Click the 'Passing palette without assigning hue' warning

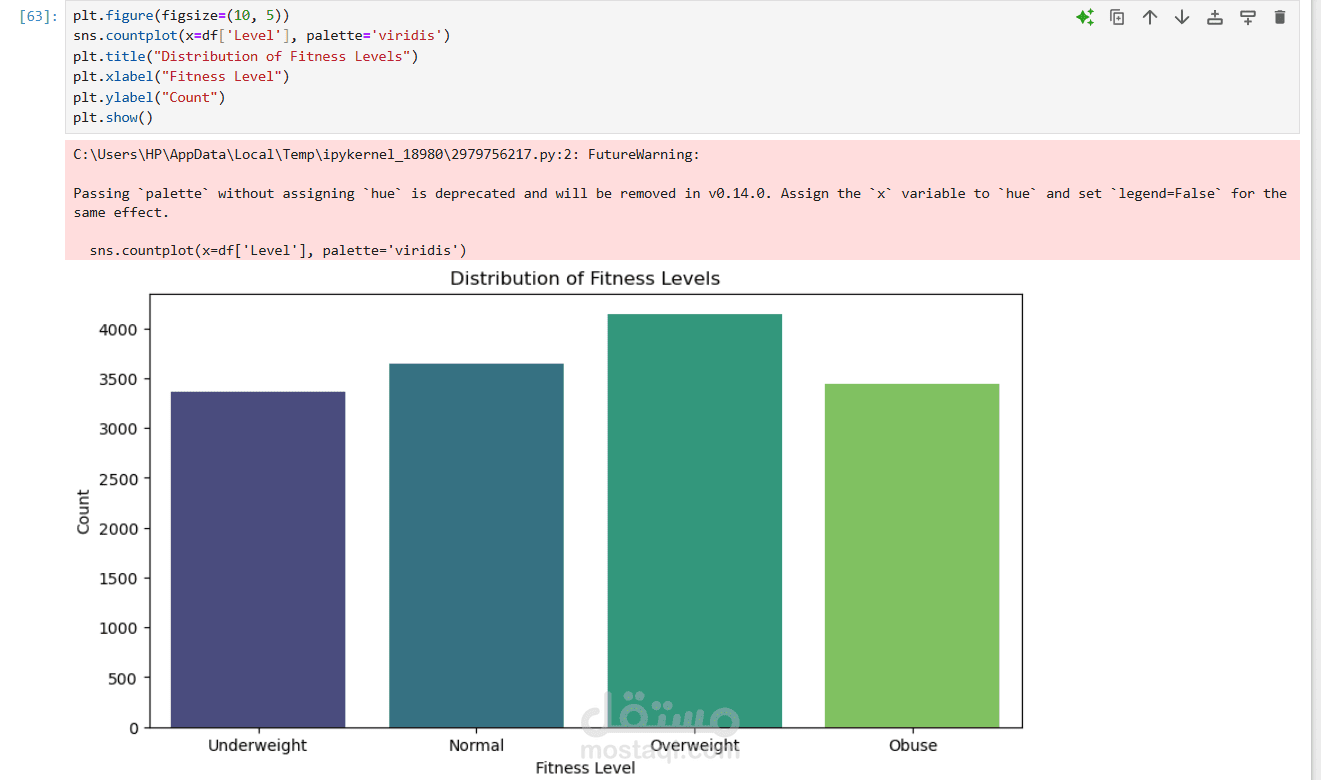(x=680, y=203)
